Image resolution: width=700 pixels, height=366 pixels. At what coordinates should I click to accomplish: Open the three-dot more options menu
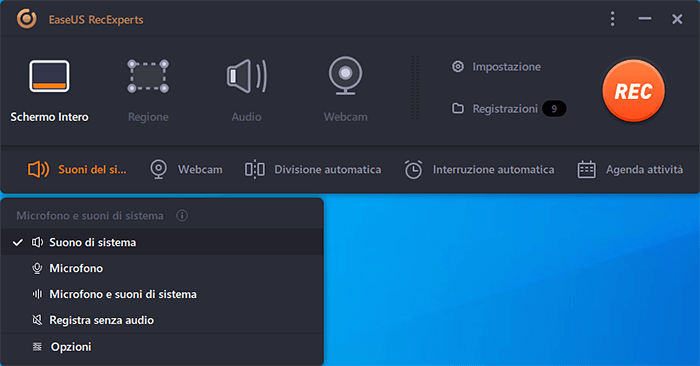(x=612, y=19)
